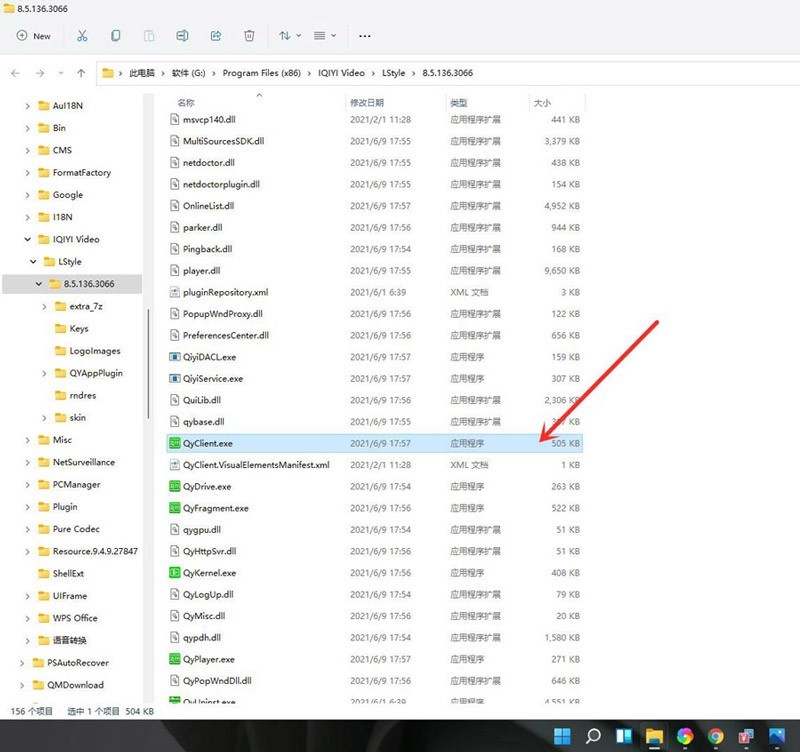Click the Cut icon in the toolbar

[x=82, y=36]
